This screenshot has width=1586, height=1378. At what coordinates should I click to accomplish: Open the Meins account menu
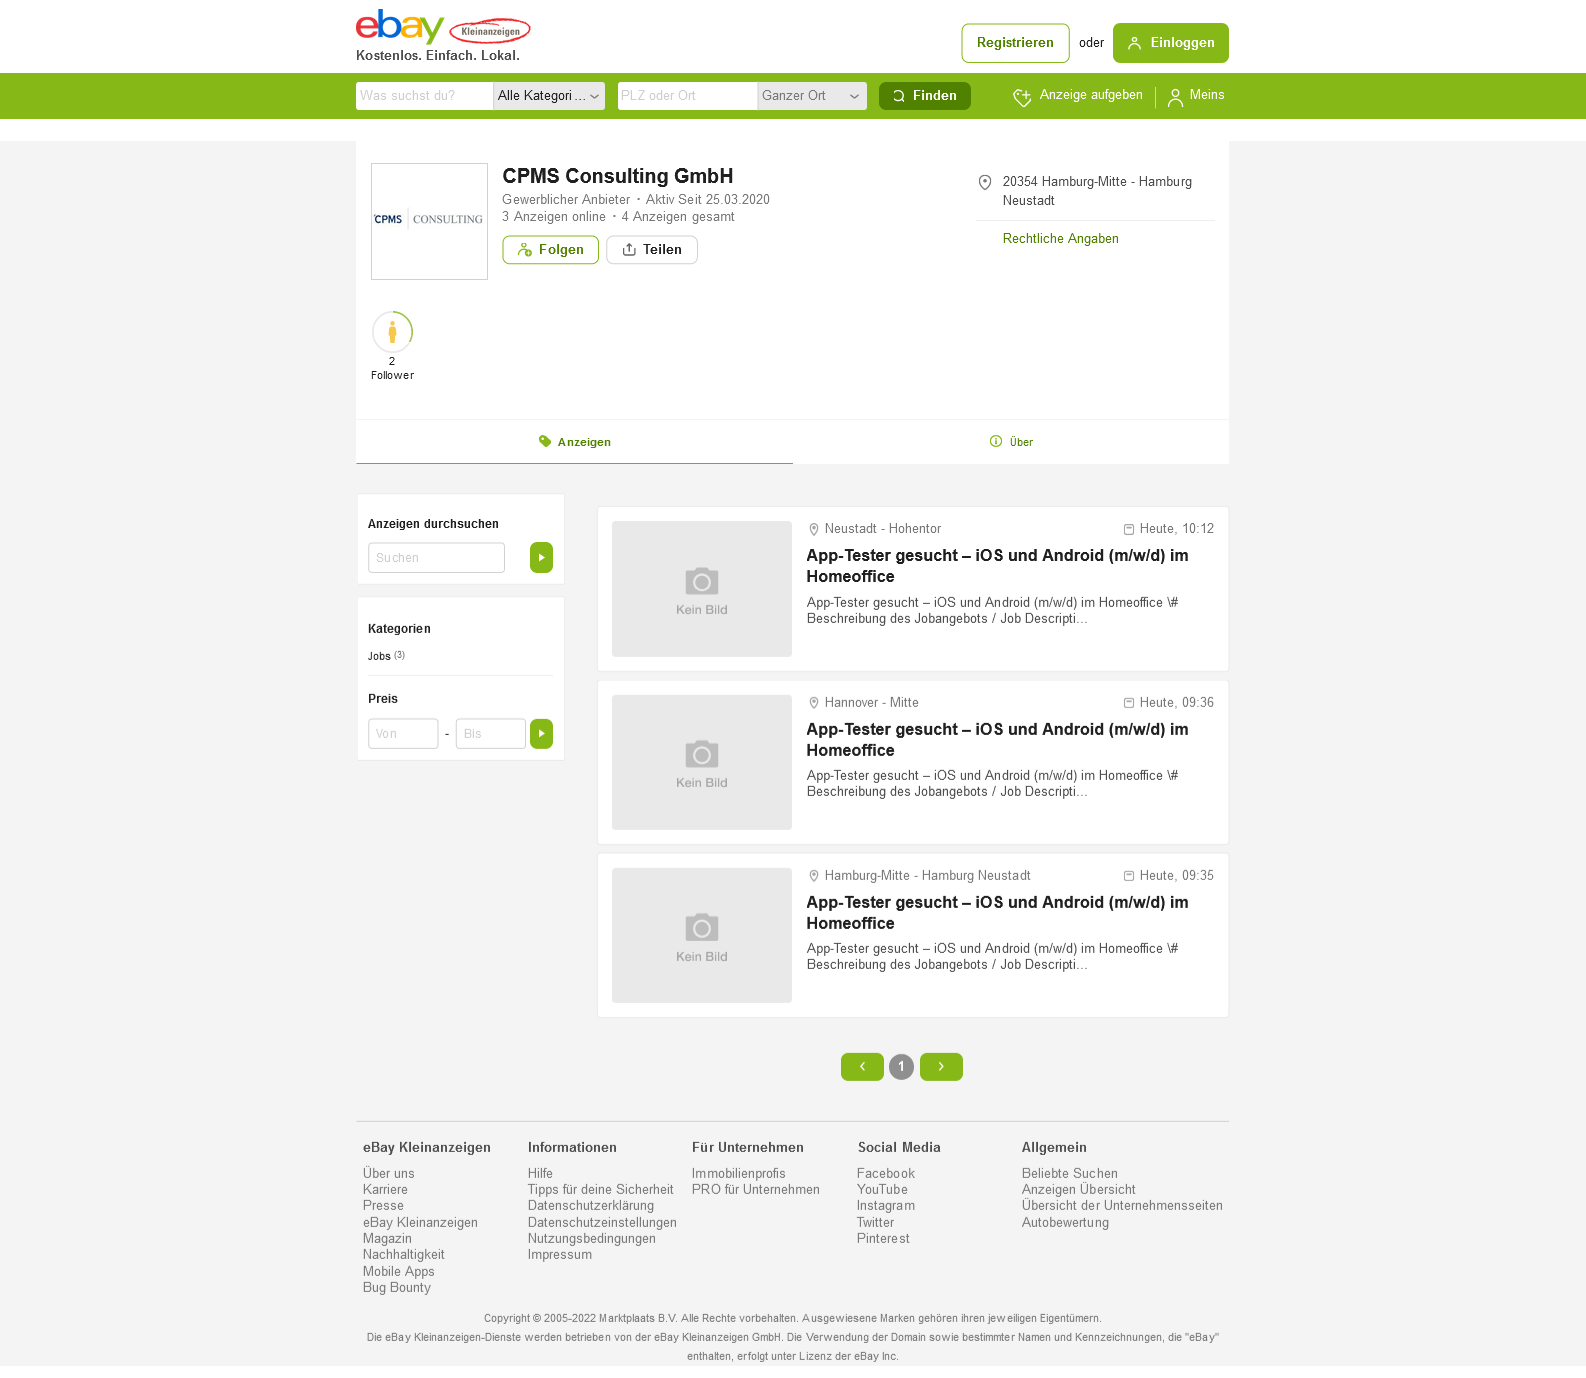pyautogui.click(x=1196, y=96)
